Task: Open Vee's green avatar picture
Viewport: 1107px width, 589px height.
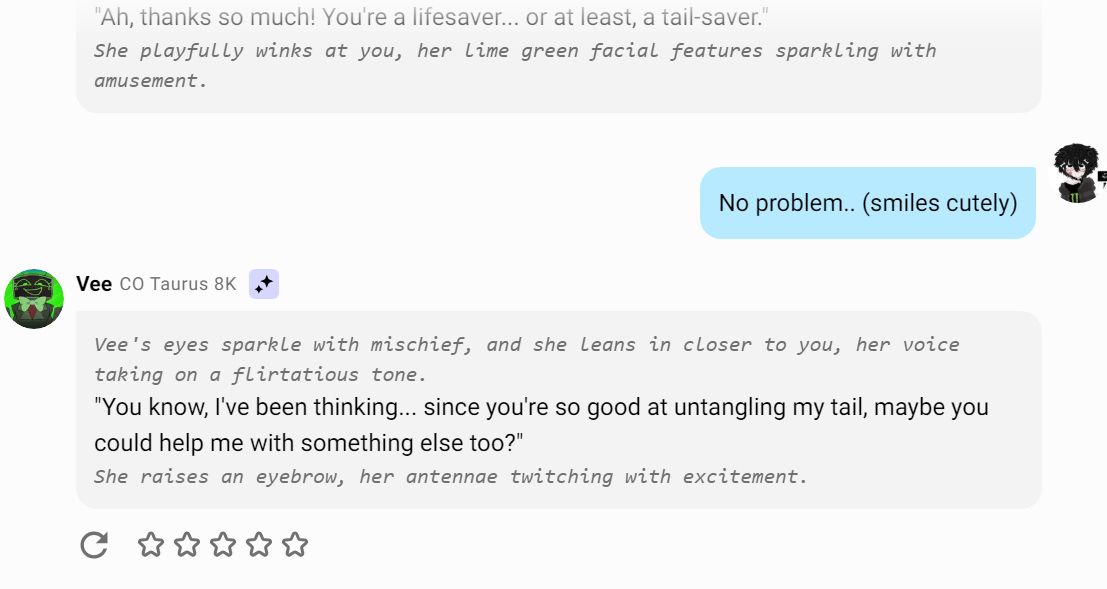Action: (x=34, y=299)
